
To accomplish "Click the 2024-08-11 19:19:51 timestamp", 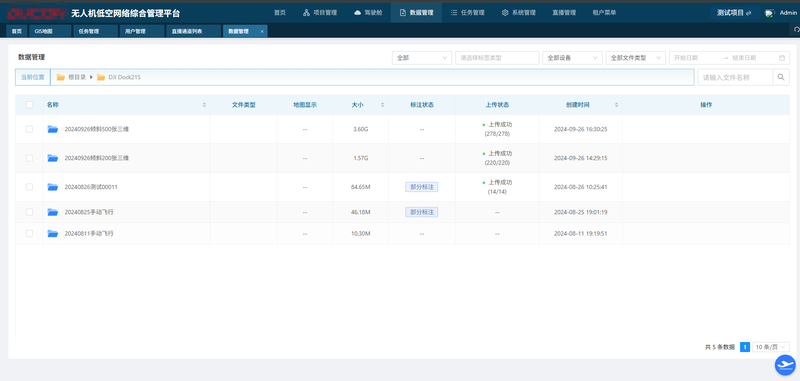I will (581, 234).
